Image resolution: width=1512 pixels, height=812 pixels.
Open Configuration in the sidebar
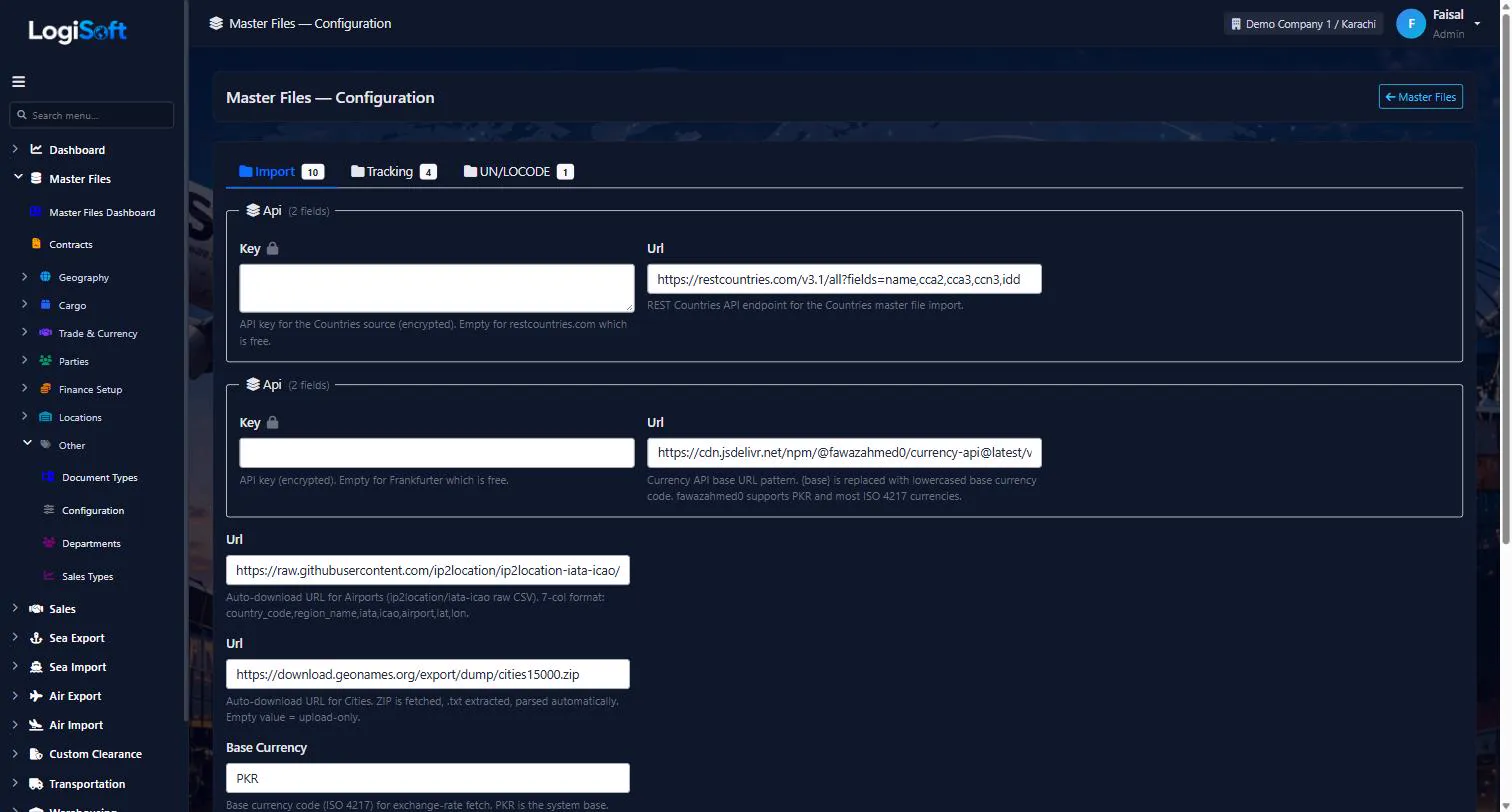93,510
